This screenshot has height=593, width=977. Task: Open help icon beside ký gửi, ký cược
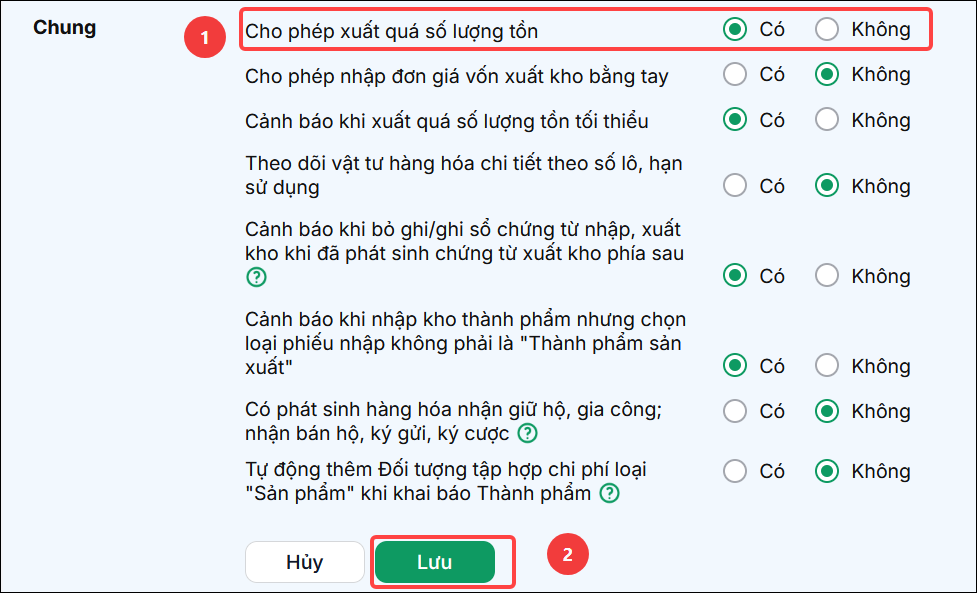pyautogui.click(x=528, y=433)
